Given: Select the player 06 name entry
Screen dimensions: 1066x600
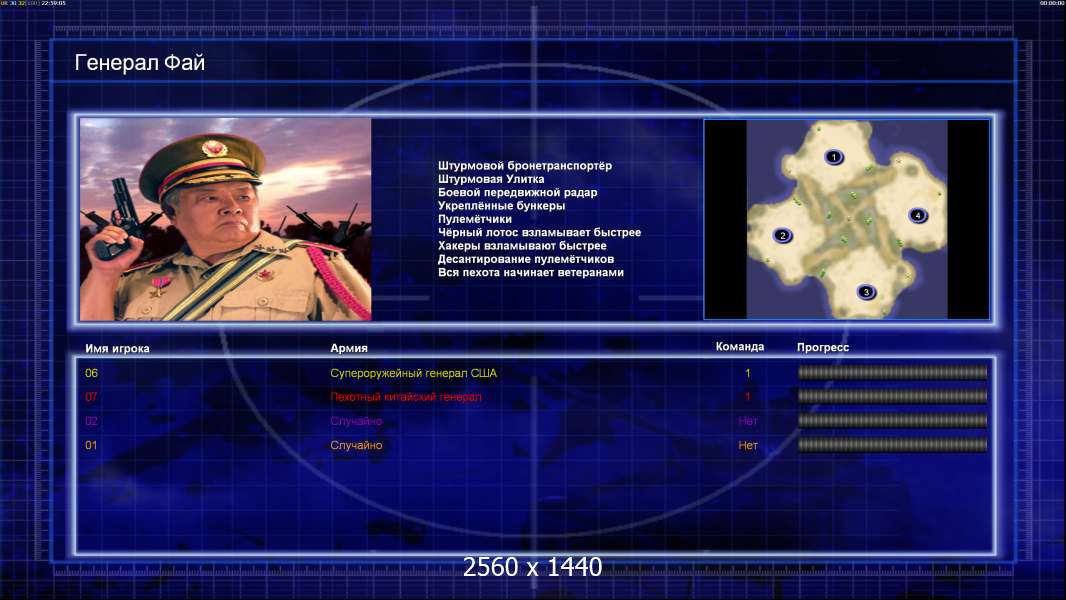Looking at the screenshot, I should coord(92,373).
